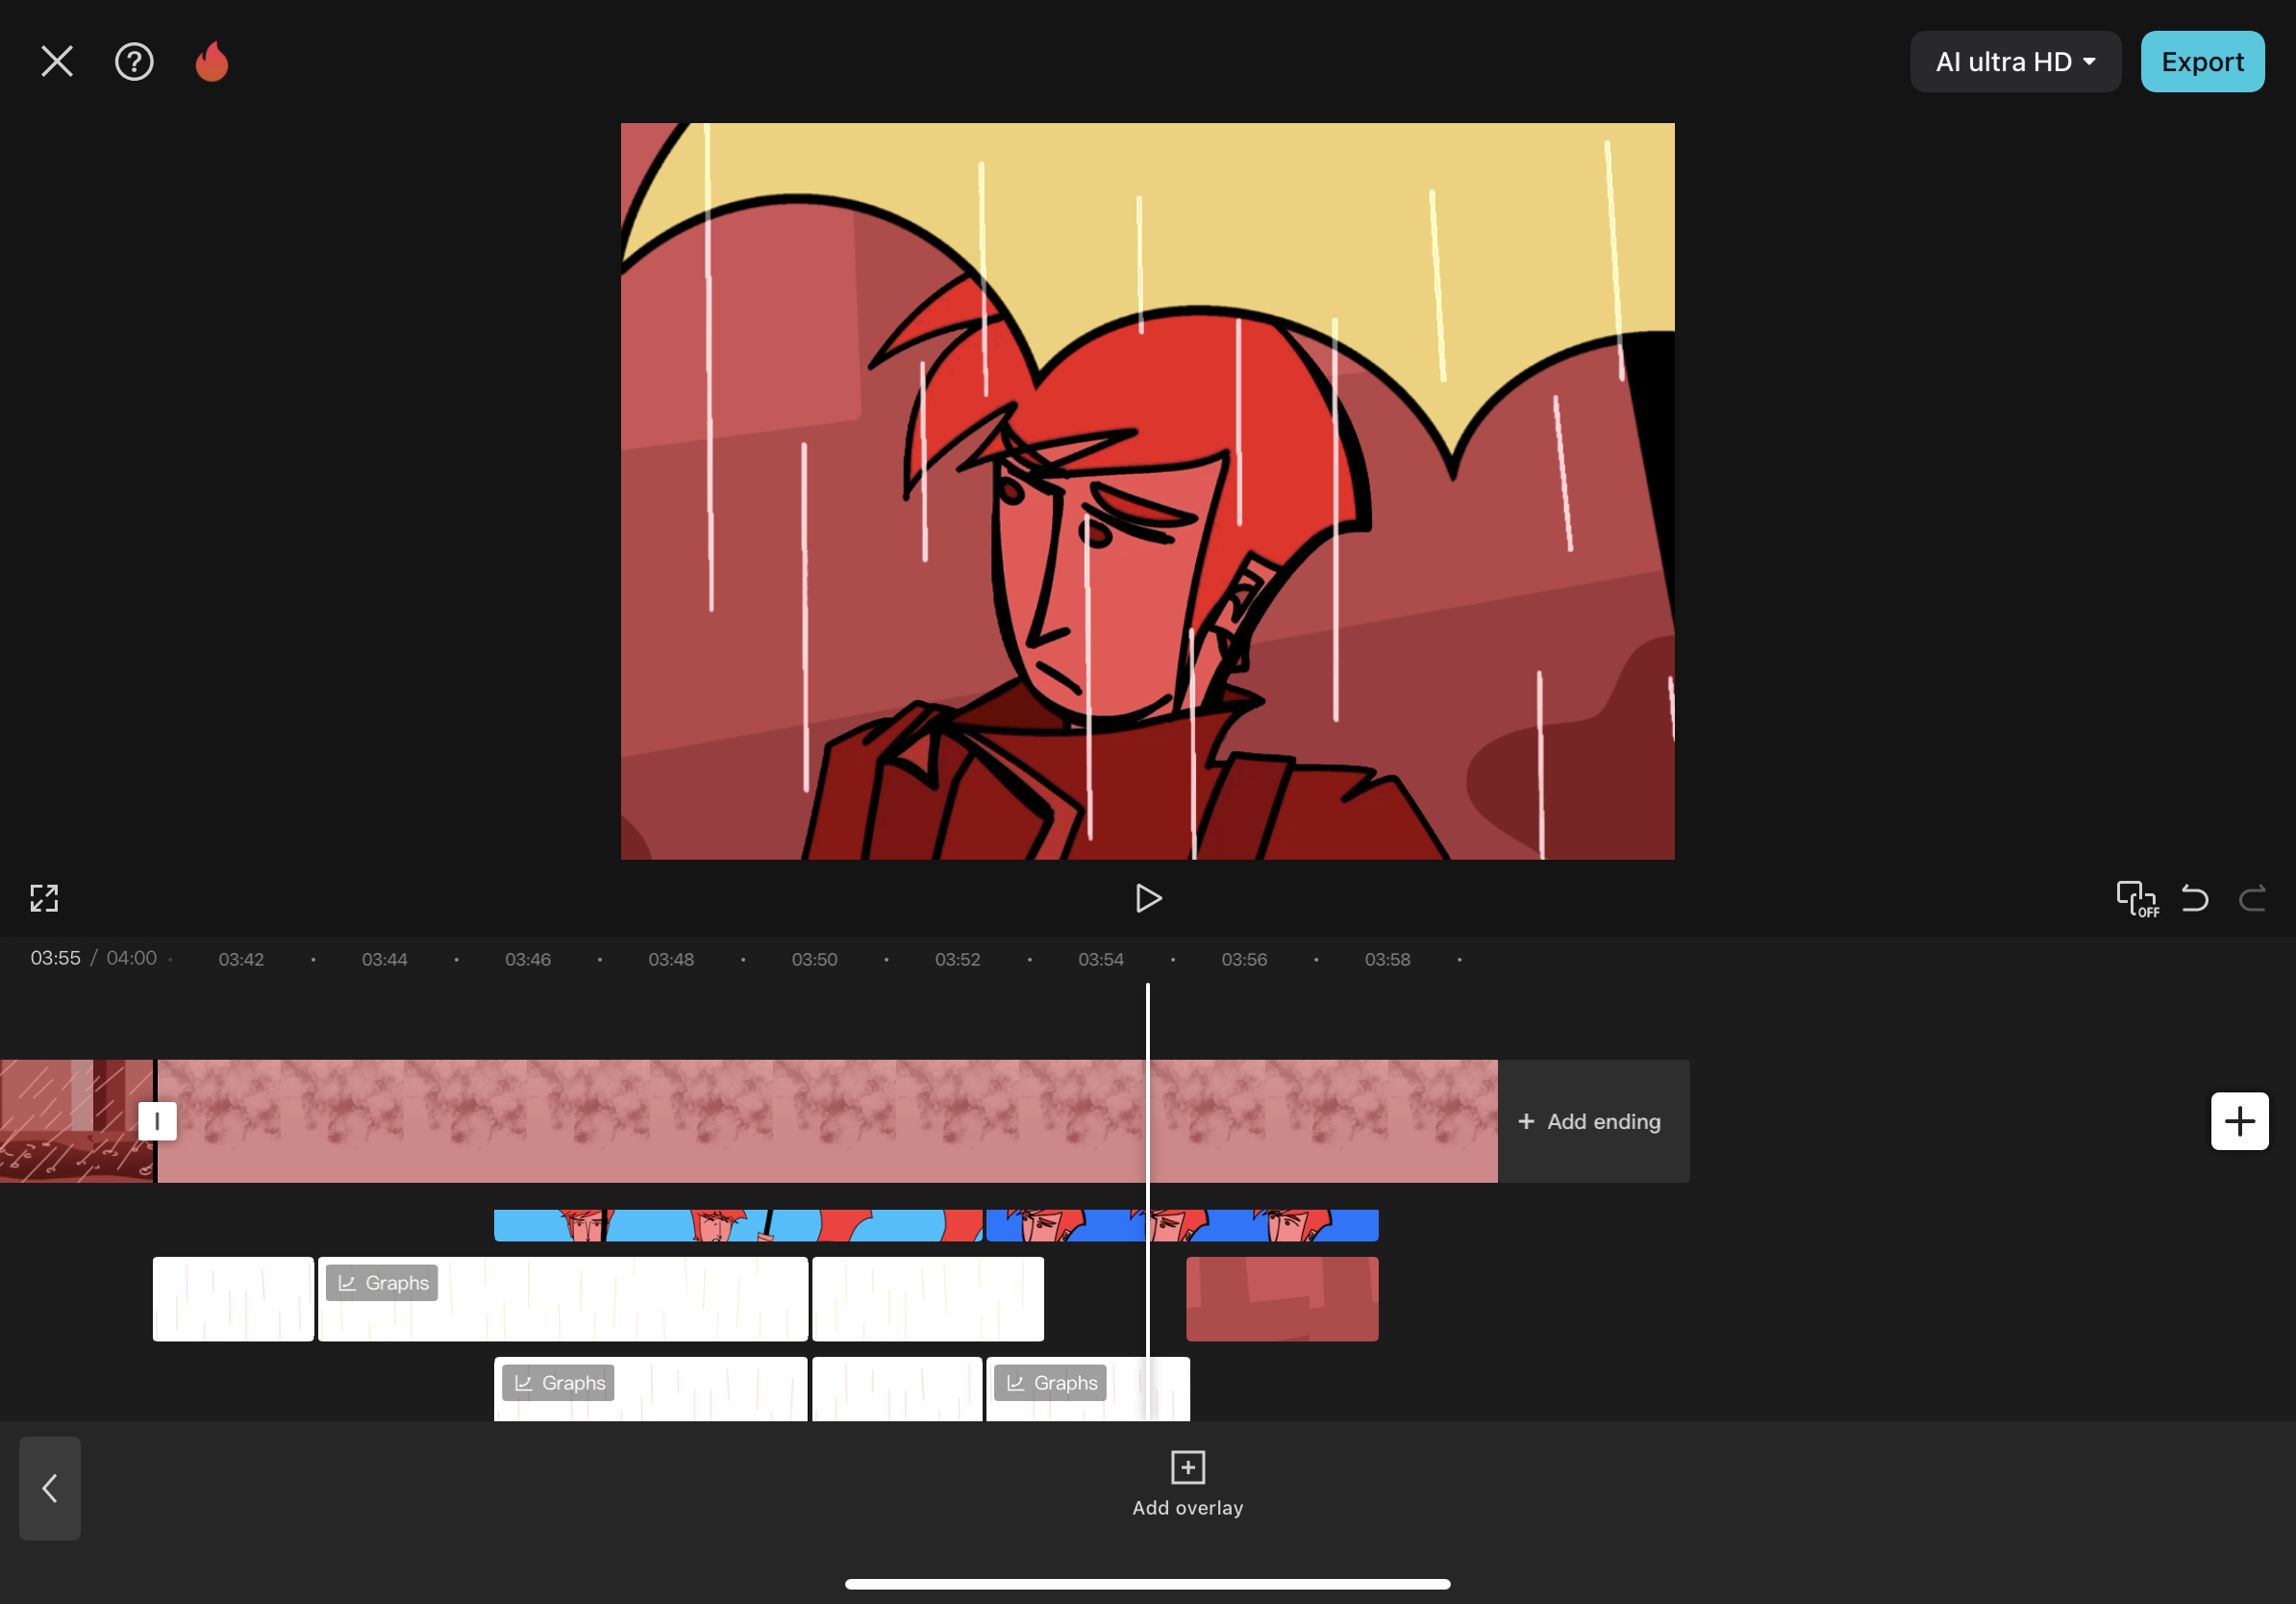Click the 03:50 mark on the timeline ruler

click(814, 959)
